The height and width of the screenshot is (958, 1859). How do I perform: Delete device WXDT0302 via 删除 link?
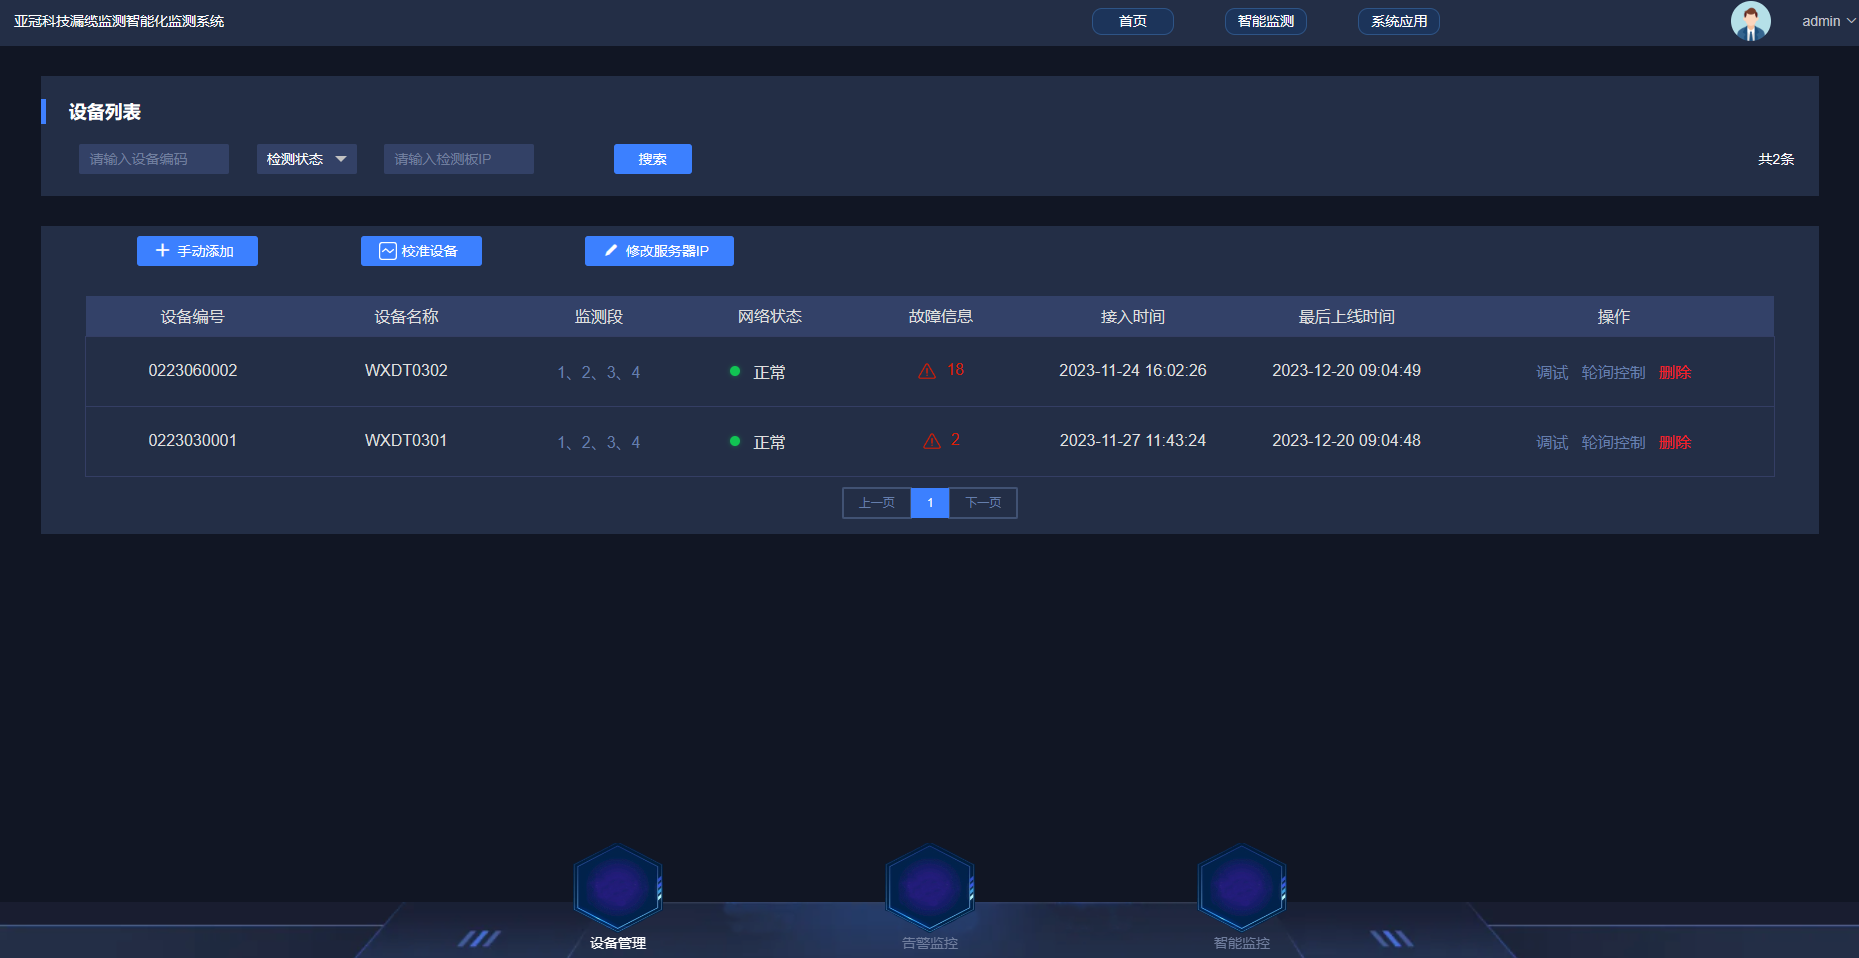tap(1675, 372)
